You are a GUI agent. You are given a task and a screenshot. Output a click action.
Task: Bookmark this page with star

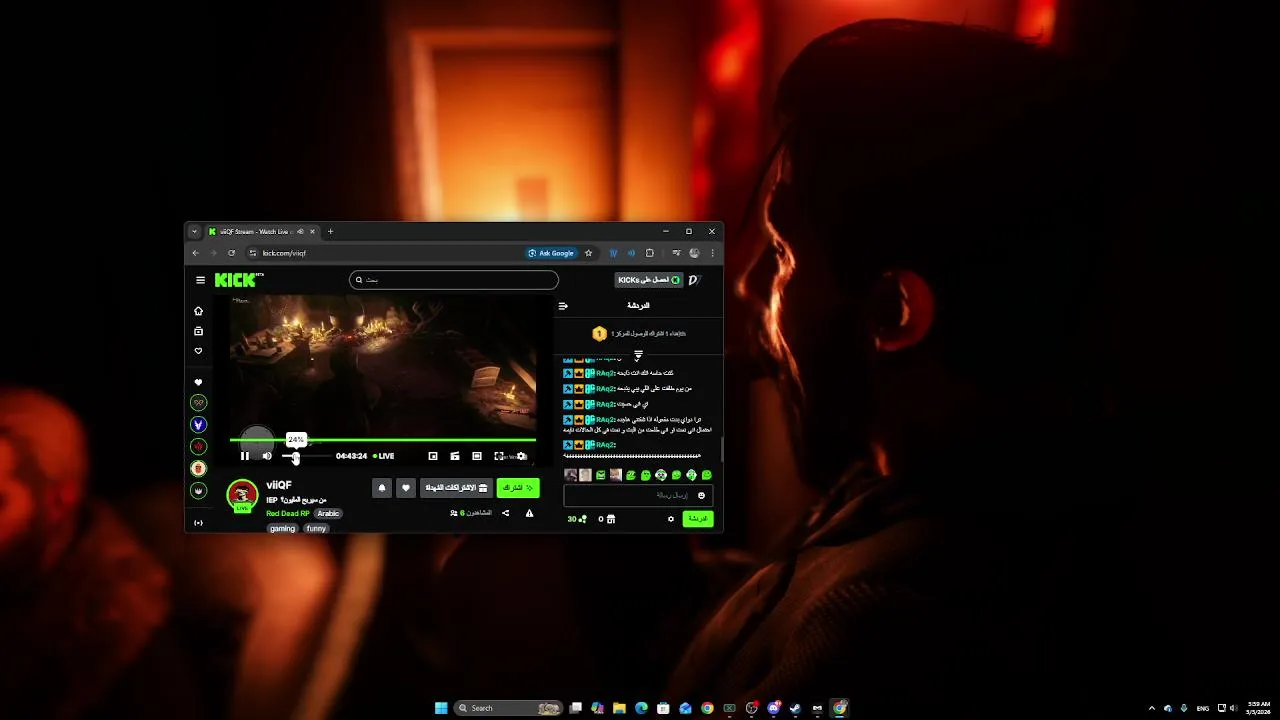[589, 253]
